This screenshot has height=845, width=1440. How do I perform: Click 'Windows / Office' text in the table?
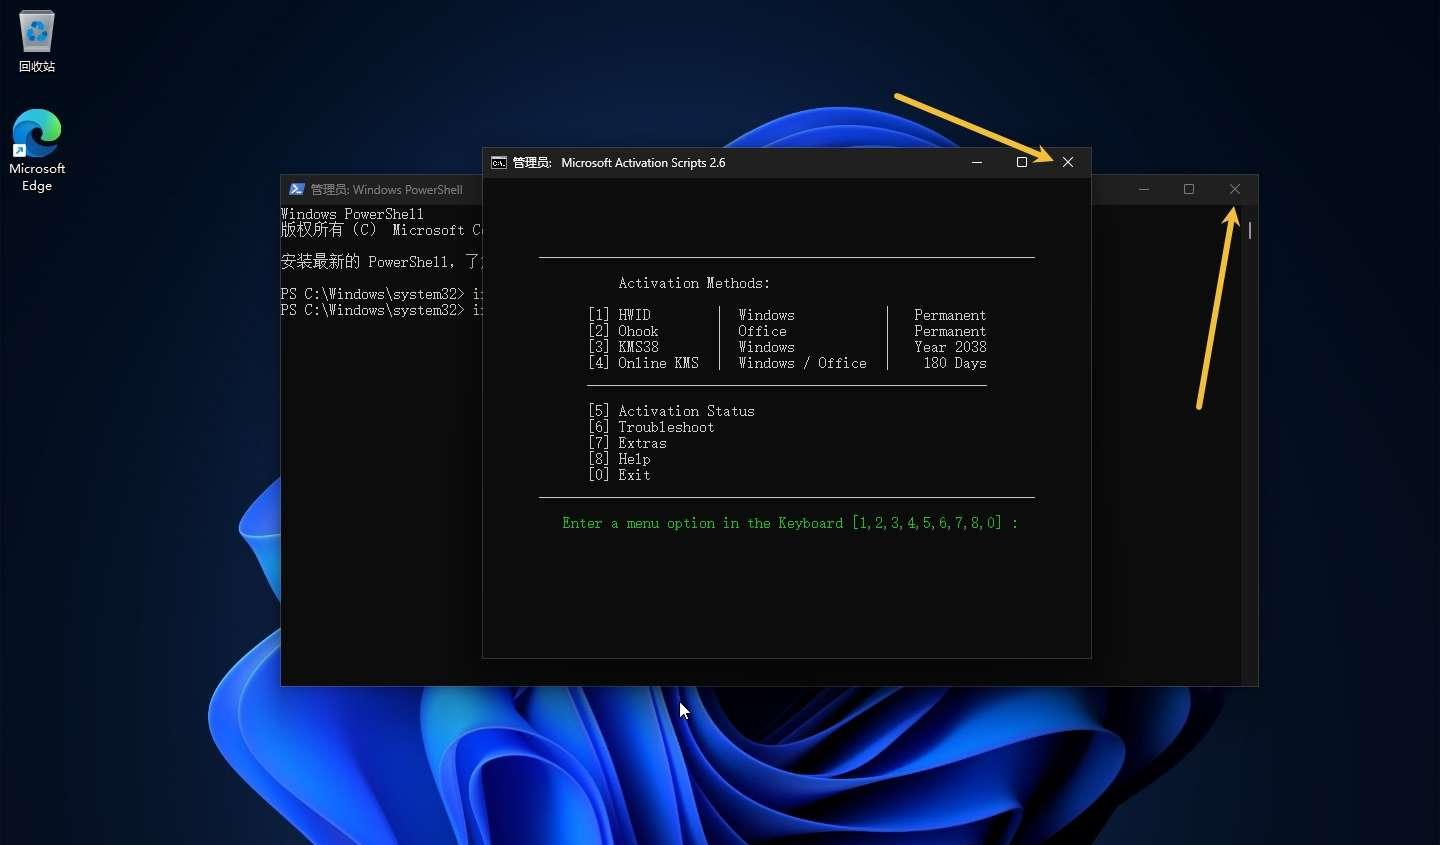(802, 363)
